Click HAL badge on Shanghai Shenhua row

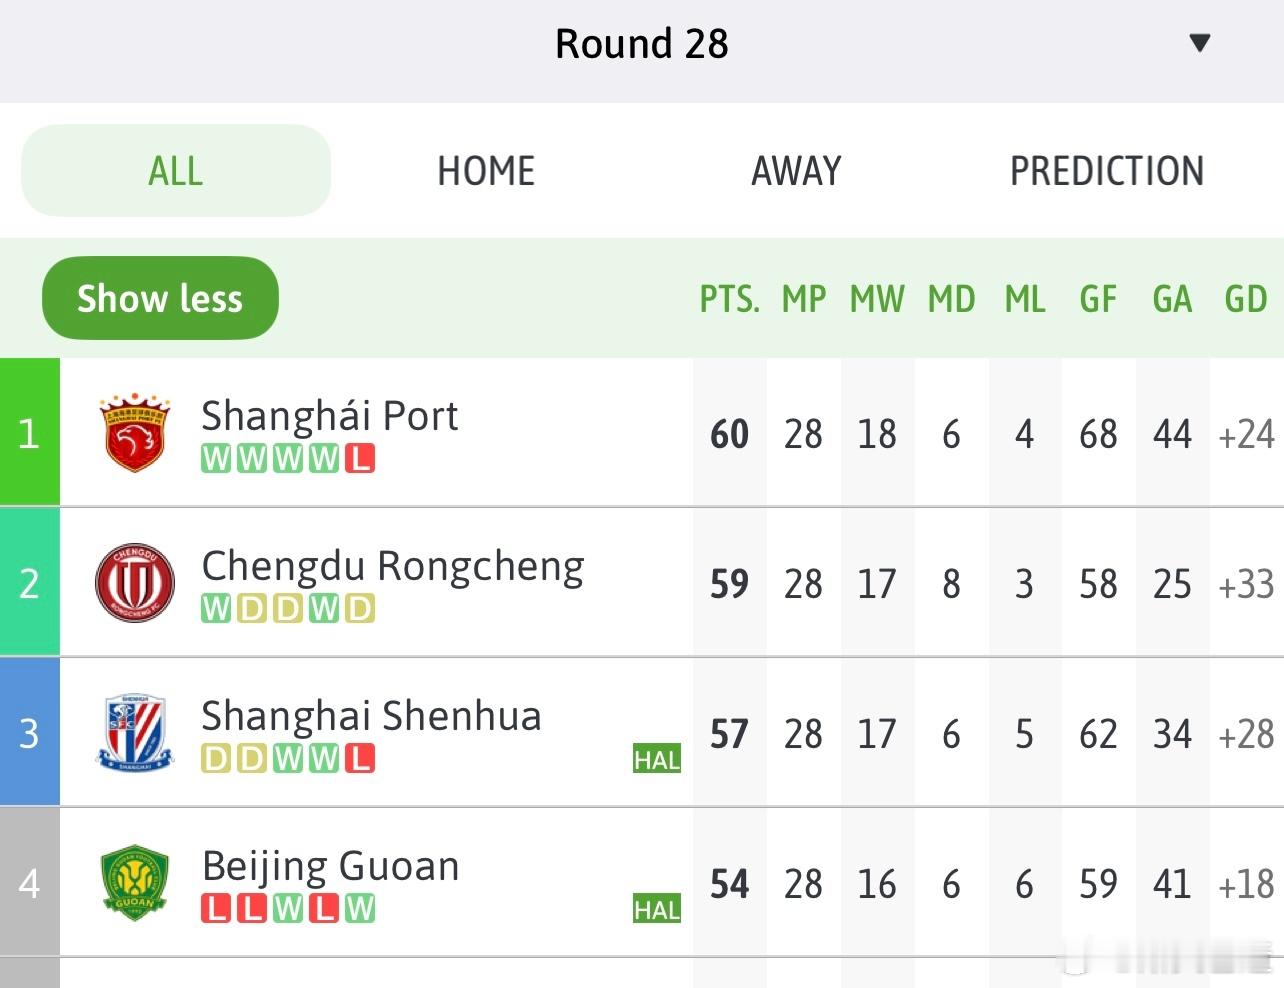656,760
